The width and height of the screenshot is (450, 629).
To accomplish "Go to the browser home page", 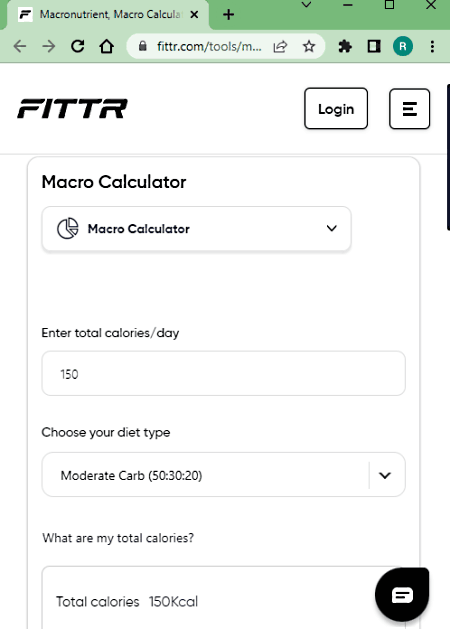I will (106, 47).
